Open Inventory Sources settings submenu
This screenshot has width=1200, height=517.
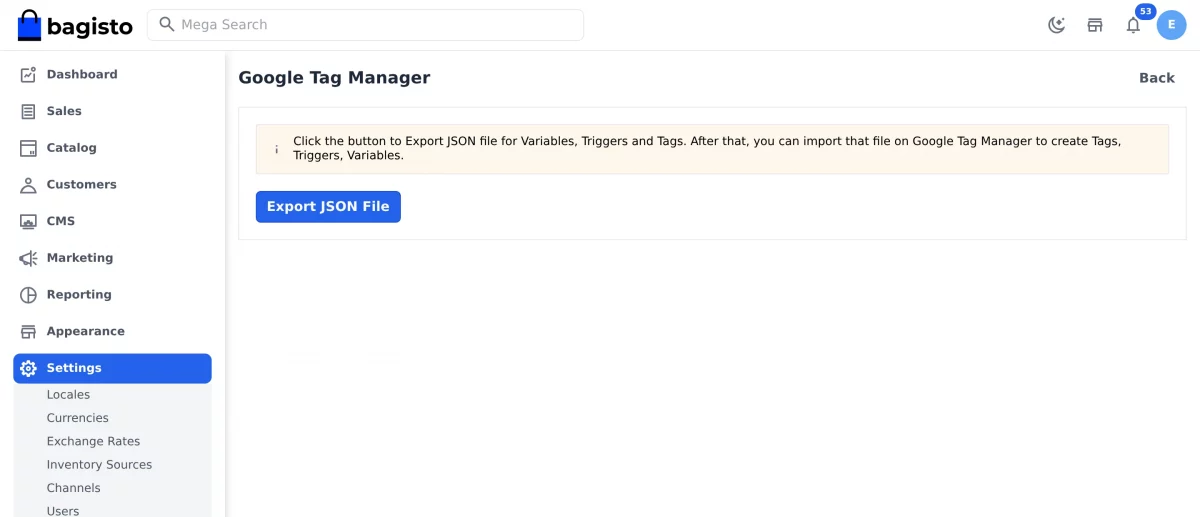click(100, 465)
